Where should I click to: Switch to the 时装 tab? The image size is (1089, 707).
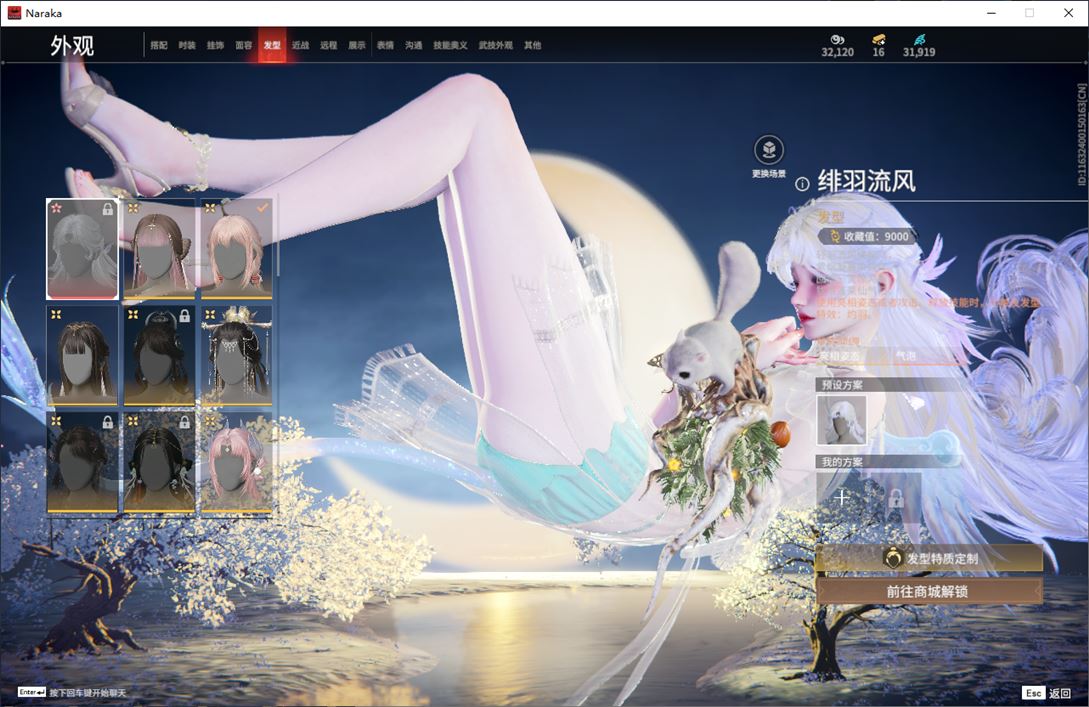click(x=187, y=45)
